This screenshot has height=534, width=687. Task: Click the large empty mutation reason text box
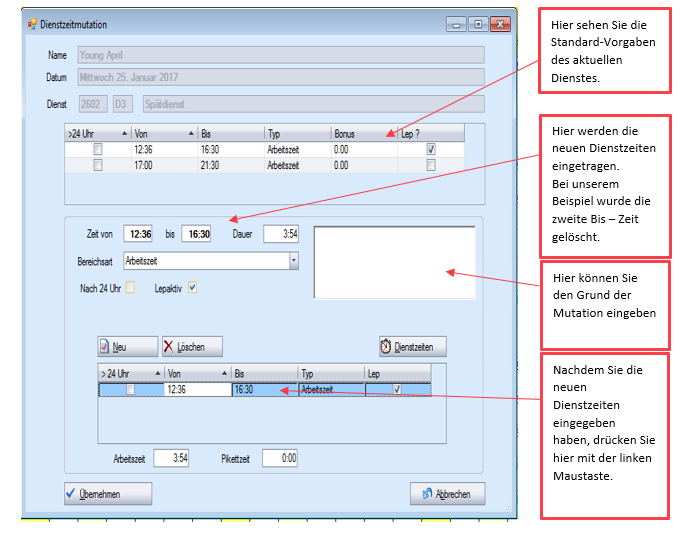pyautogui.click(x=394, y=262)
